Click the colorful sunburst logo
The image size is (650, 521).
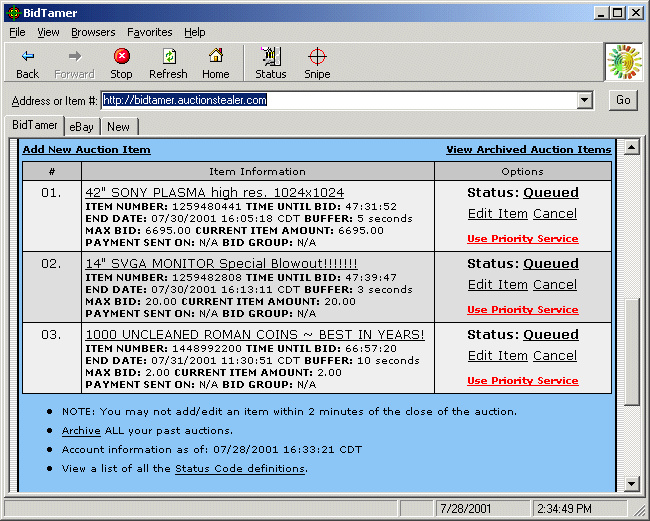click(624, 62)
